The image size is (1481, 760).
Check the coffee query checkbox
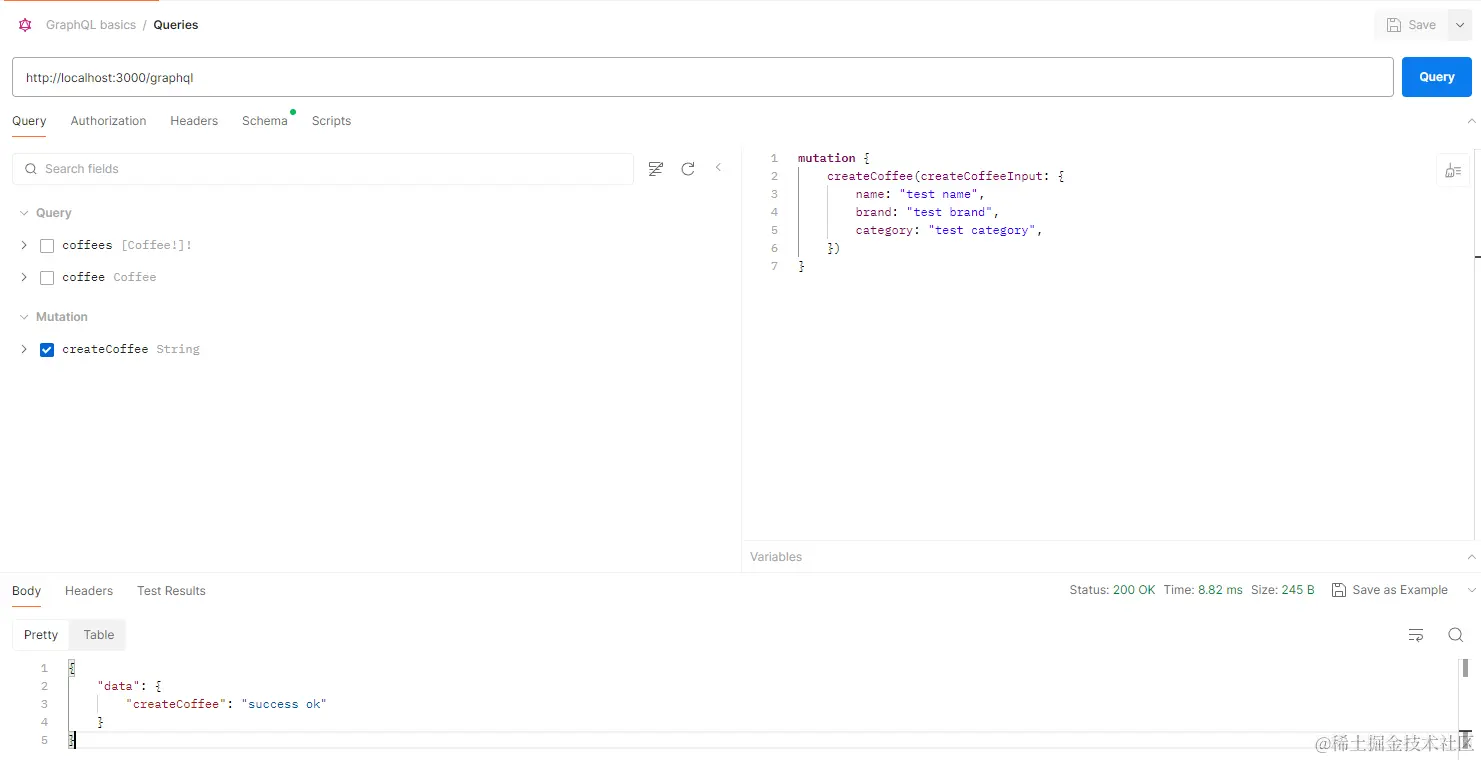coord(47,278)
